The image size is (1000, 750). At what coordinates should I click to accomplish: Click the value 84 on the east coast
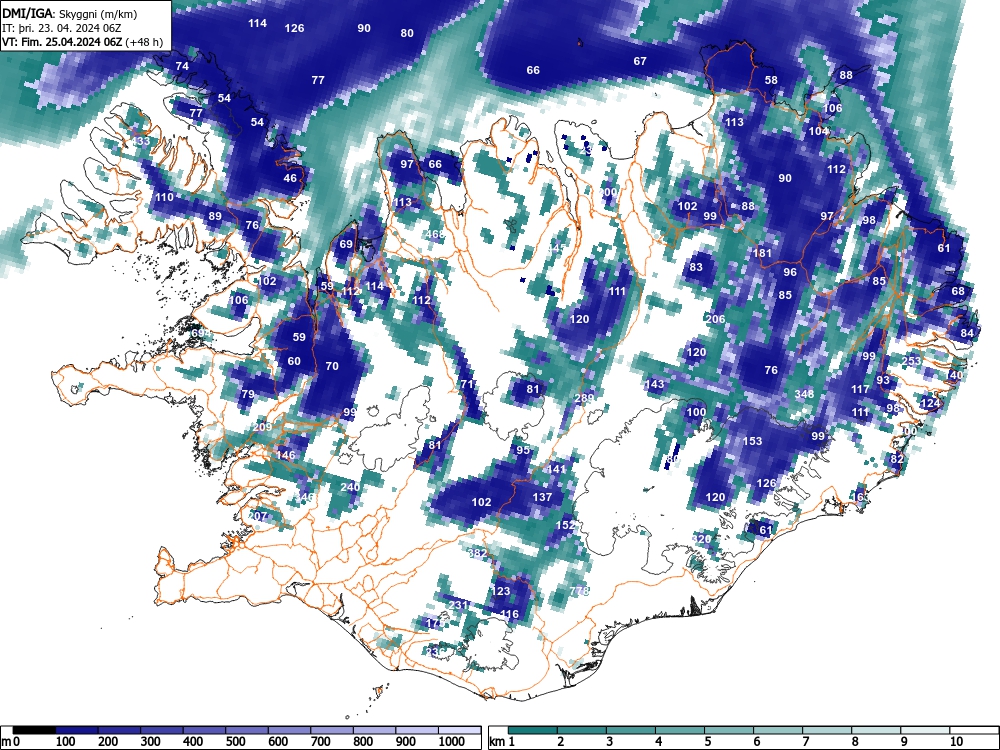pyautogui.click(x=967, y=333)
